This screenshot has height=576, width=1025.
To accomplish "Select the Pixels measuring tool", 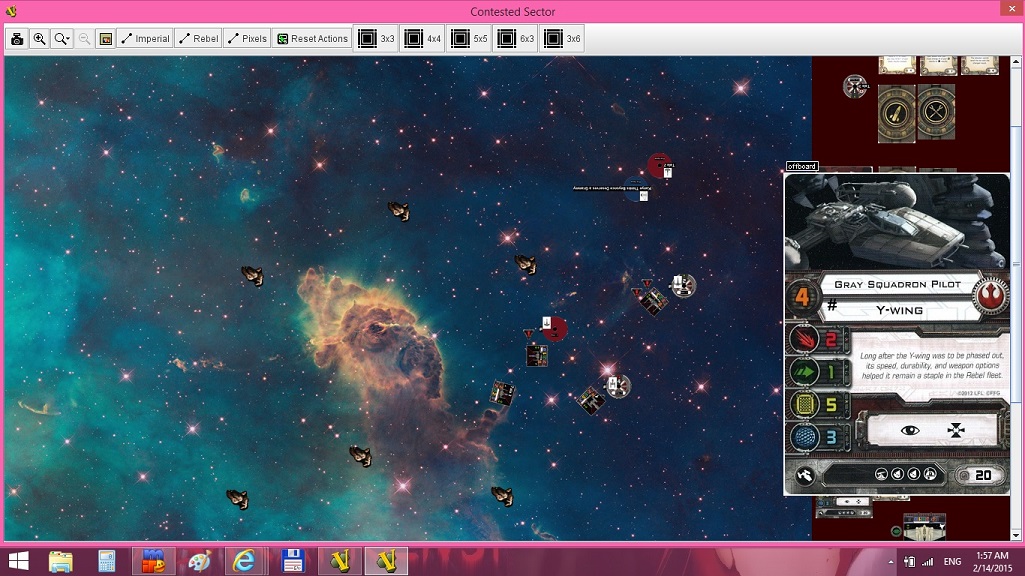I will tap(247, 39).
